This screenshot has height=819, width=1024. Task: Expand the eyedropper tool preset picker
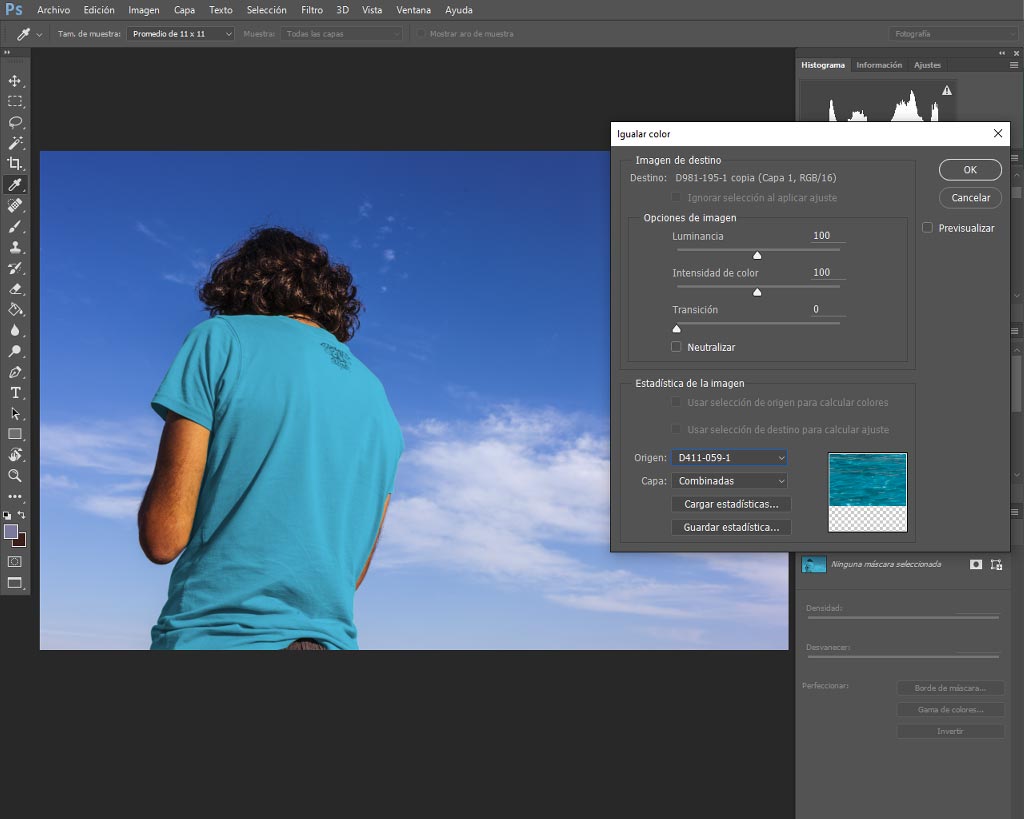click(x=39, y=34)
